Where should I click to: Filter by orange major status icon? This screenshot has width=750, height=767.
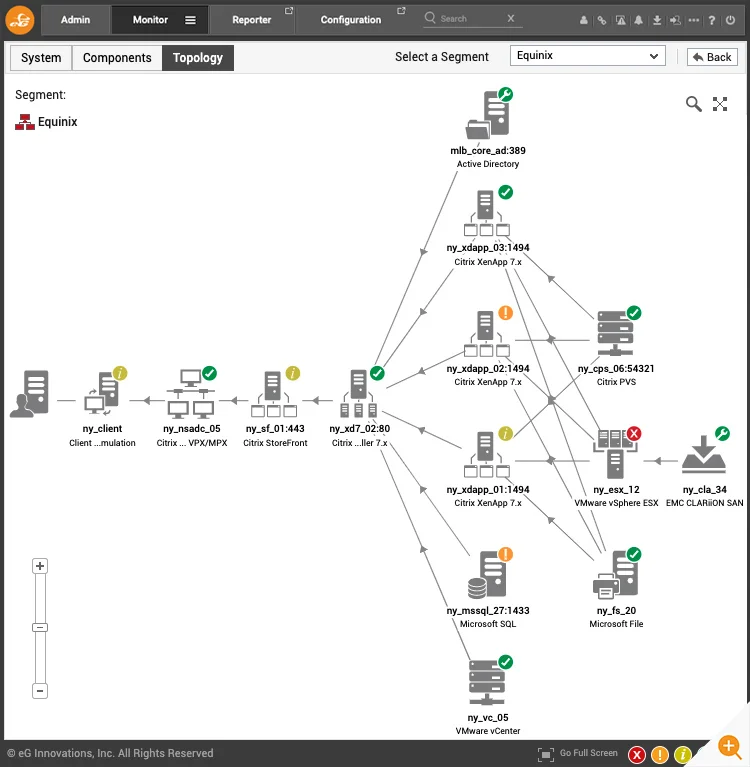tap(659, 755)
